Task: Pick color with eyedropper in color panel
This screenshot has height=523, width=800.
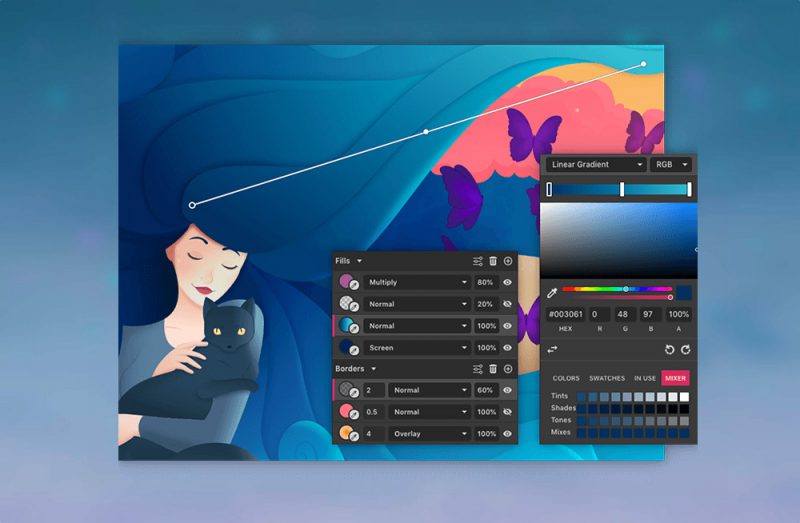Action: point(552,293)
